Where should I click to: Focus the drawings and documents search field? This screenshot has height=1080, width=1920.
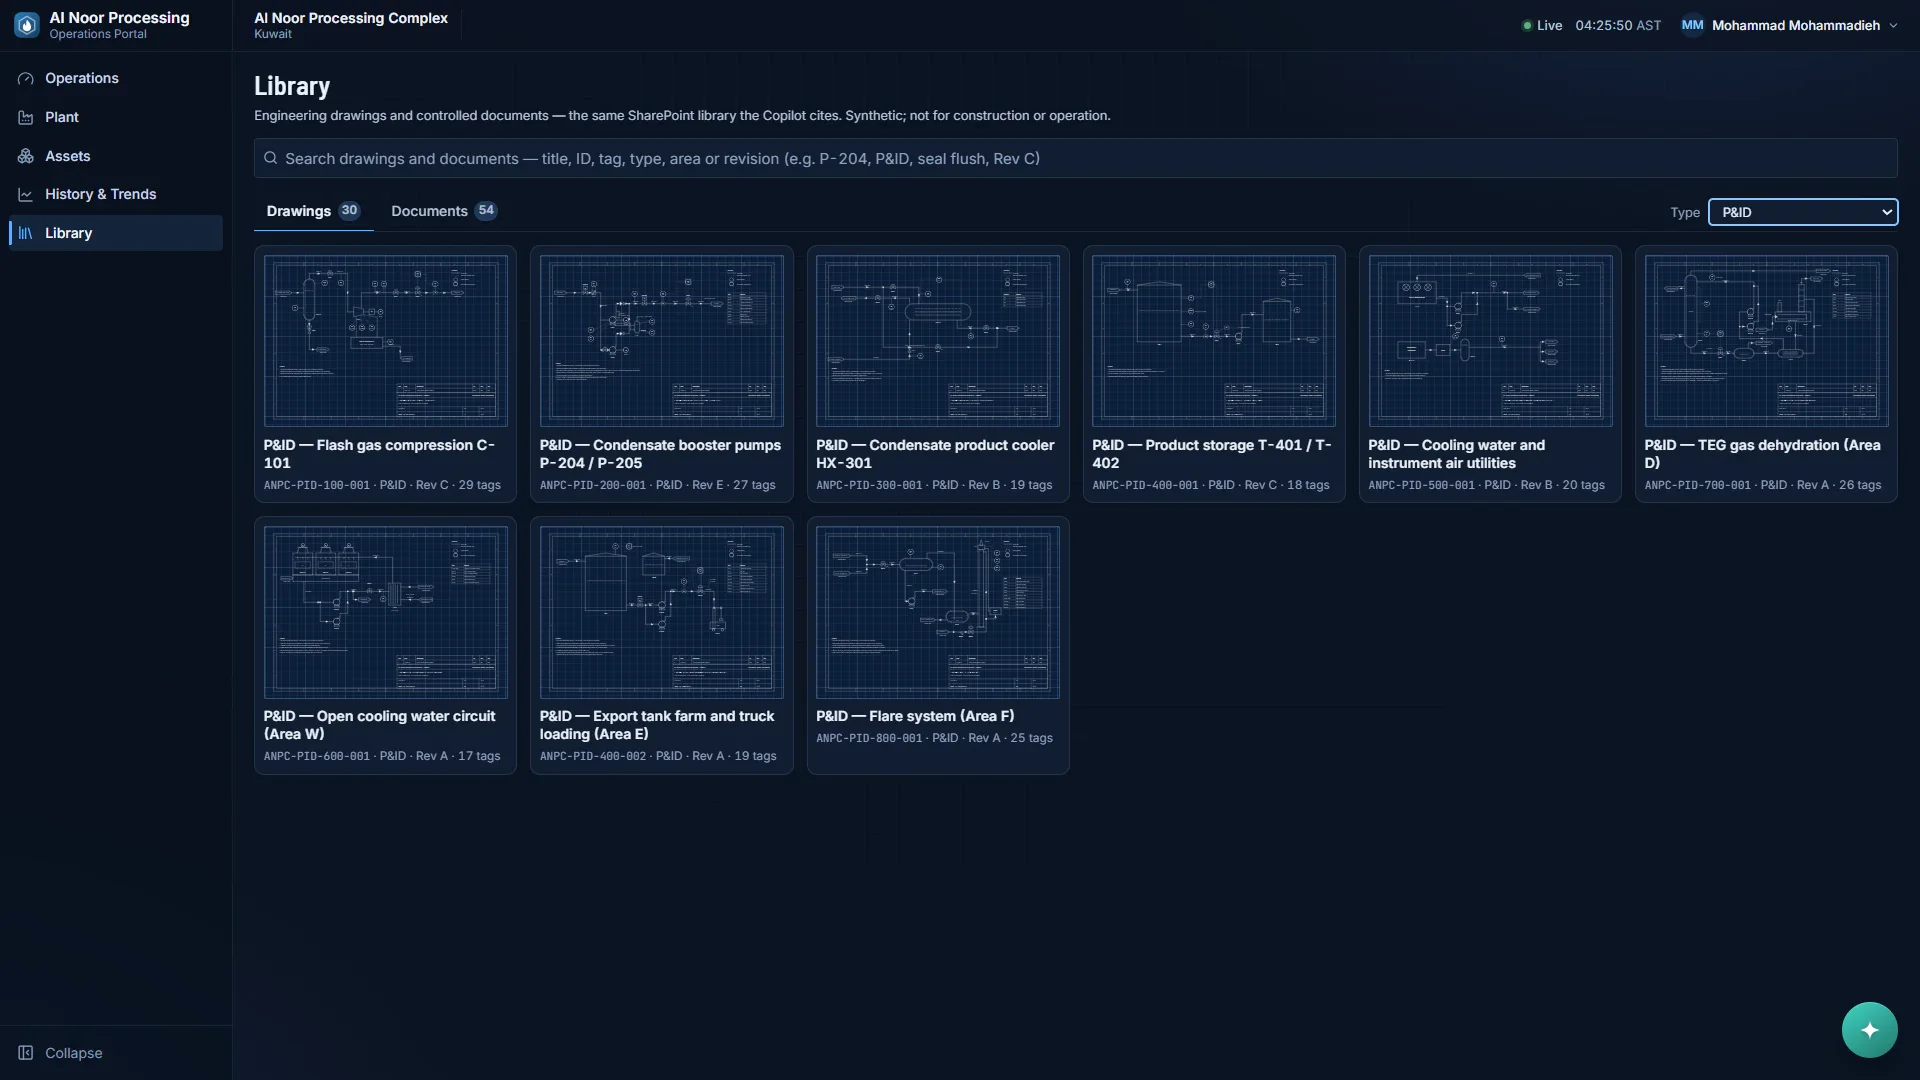[x=1075, y=158]
